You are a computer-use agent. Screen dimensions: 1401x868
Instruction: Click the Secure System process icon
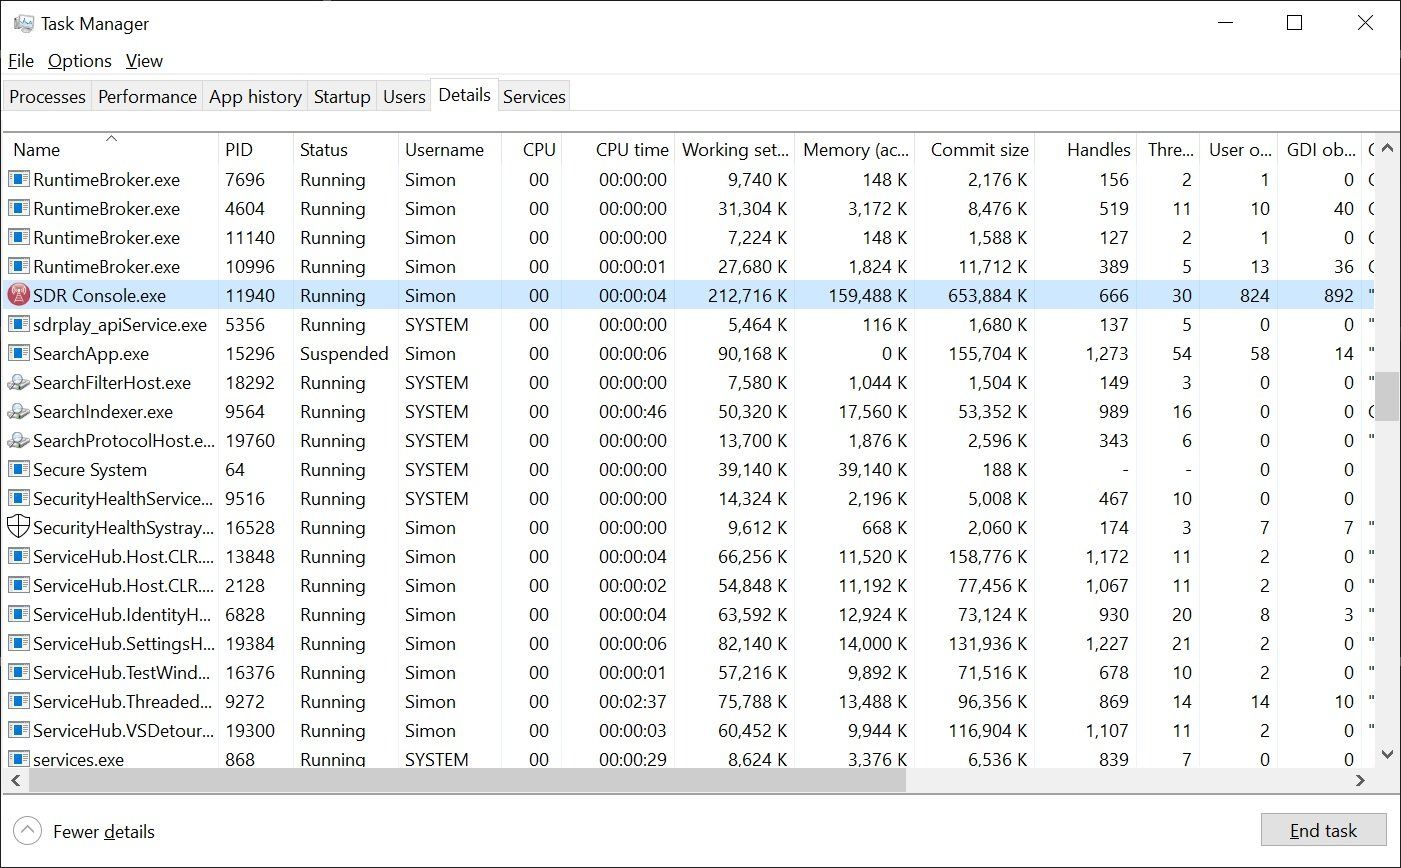click(18, 470)
